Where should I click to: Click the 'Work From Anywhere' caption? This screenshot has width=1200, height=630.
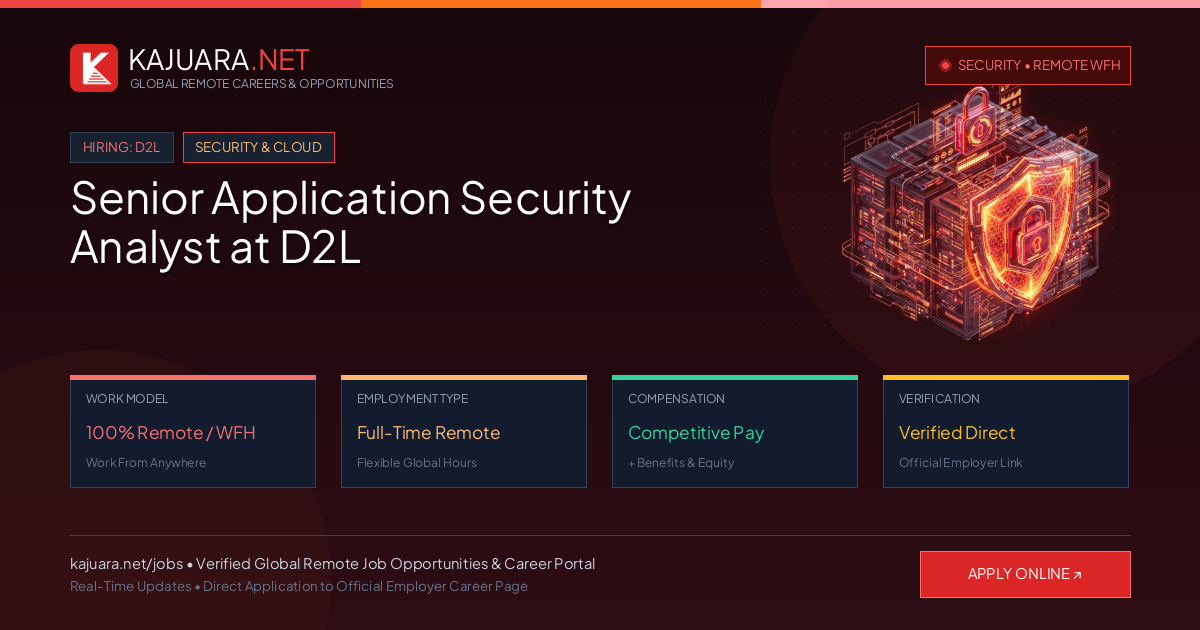click(x=146, y=463)
